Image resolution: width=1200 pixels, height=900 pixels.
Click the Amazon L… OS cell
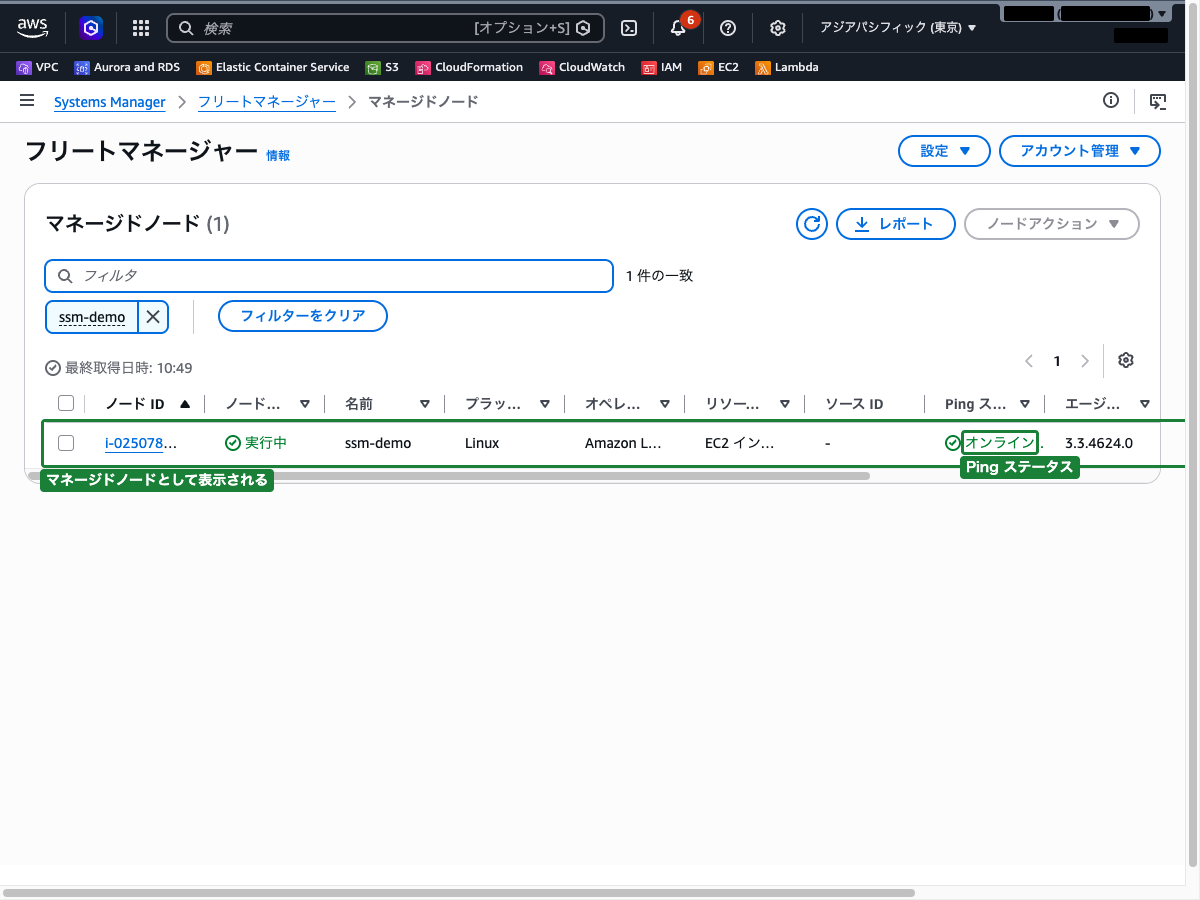(623, 443)
